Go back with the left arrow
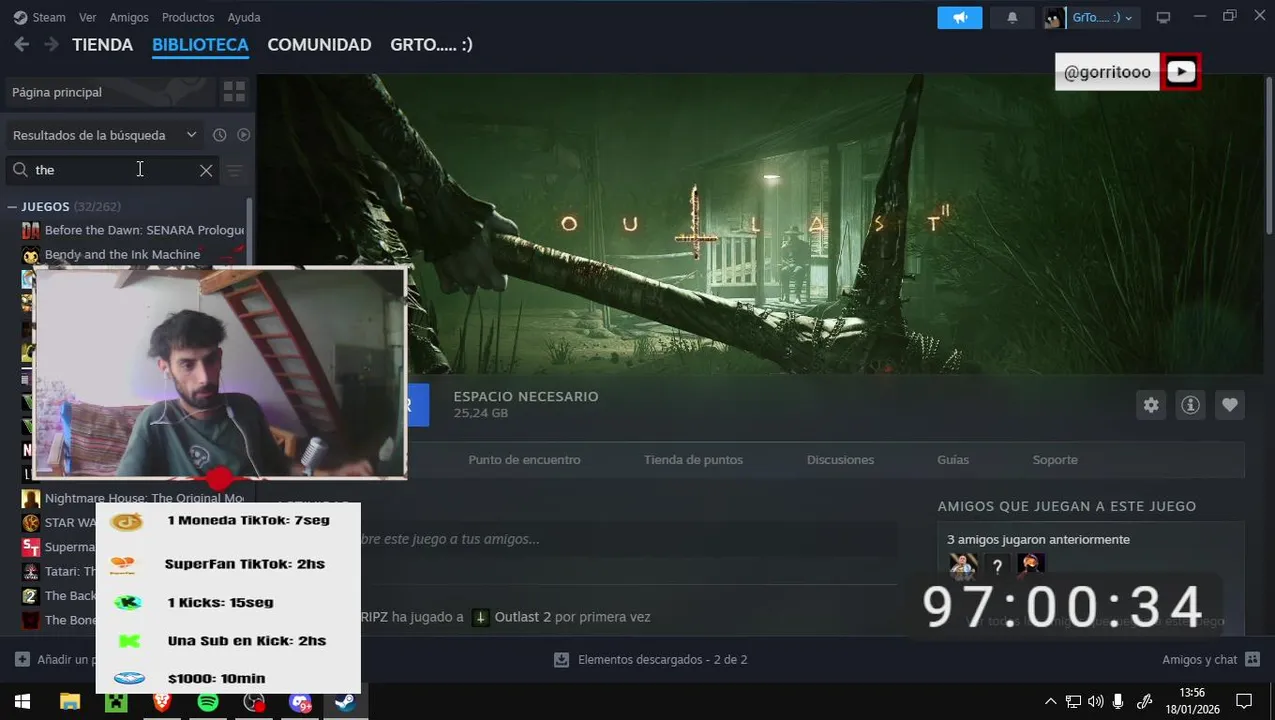1275x720 pixels. [21, 44]
